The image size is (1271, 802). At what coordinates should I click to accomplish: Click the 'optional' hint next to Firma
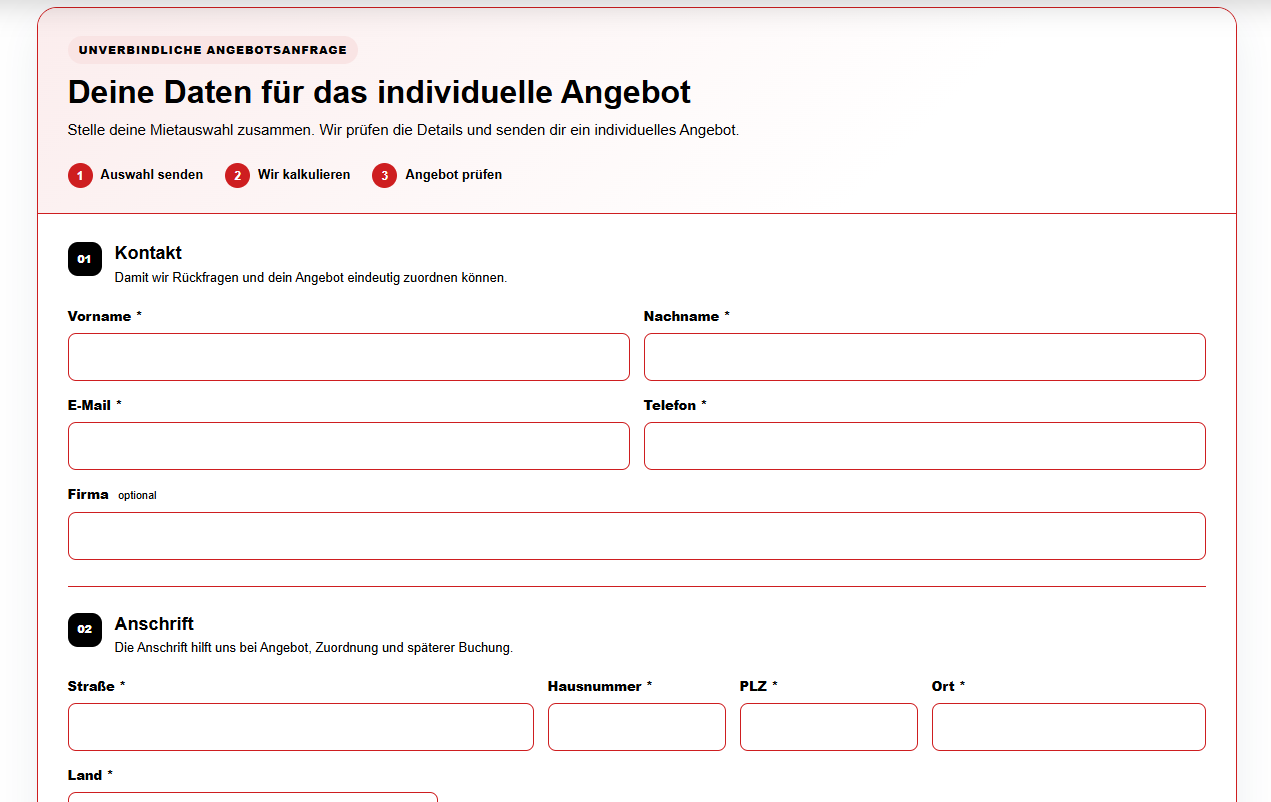[x=137, y=495]
